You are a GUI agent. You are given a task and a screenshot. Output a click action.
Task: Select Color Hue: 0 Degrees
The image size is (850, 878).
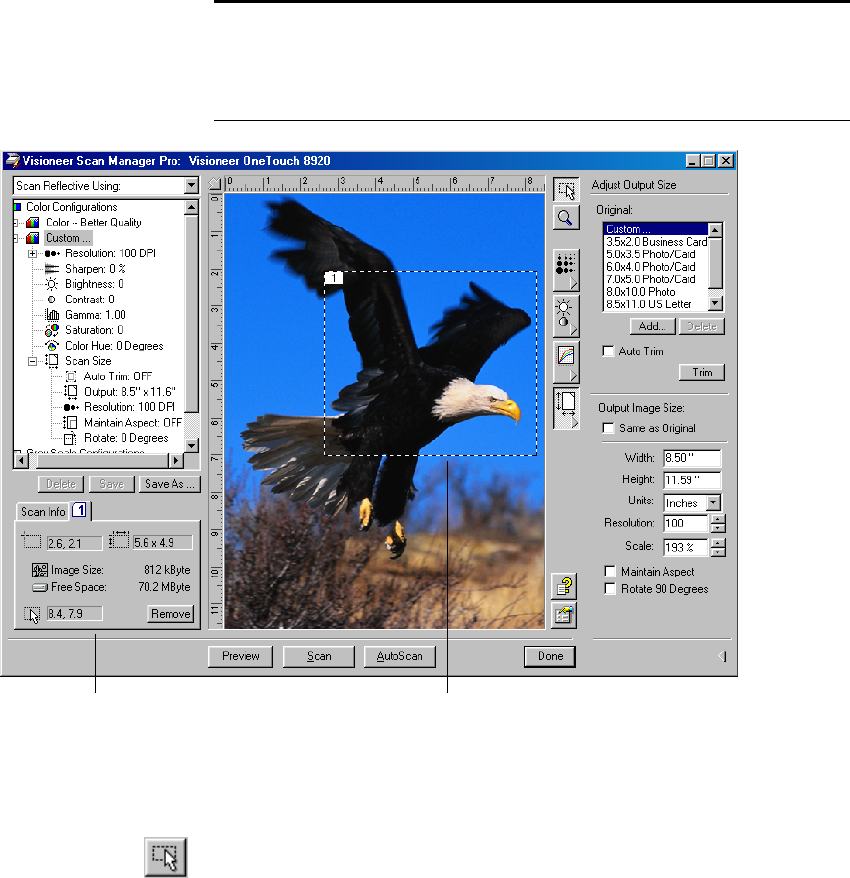click(114, 346)
